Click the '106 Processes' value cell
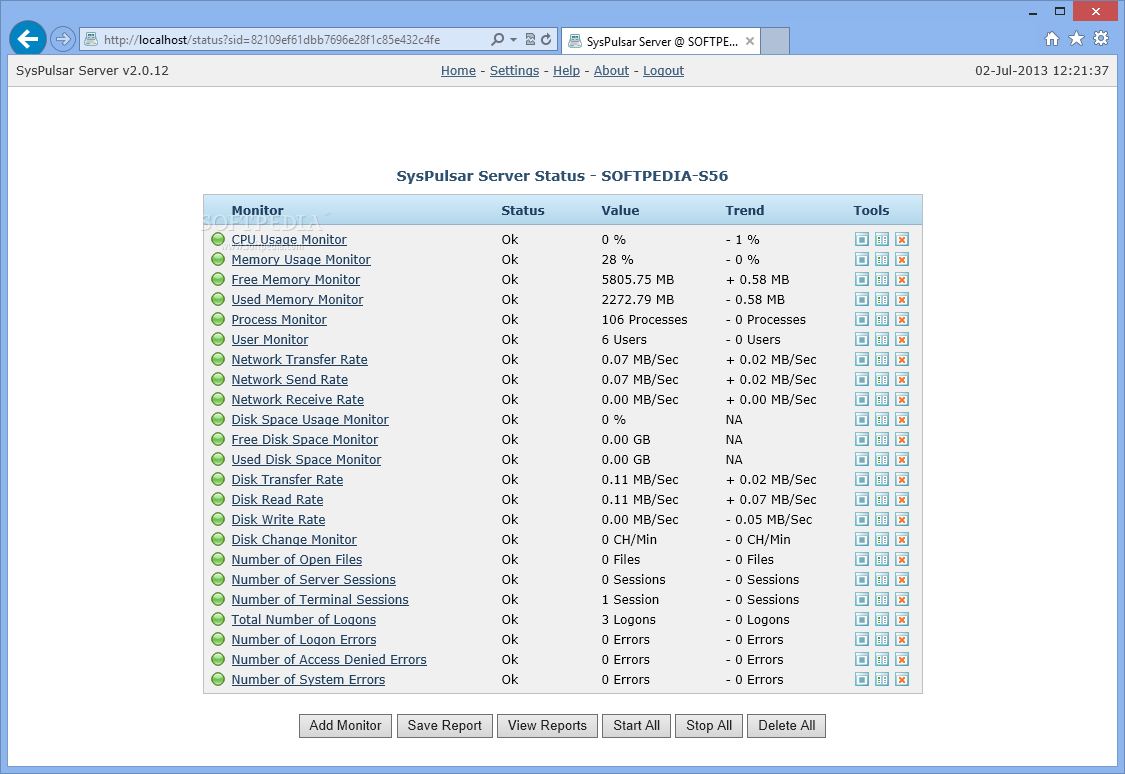This screenshot has width=1125, height=774. coord(644,319)
